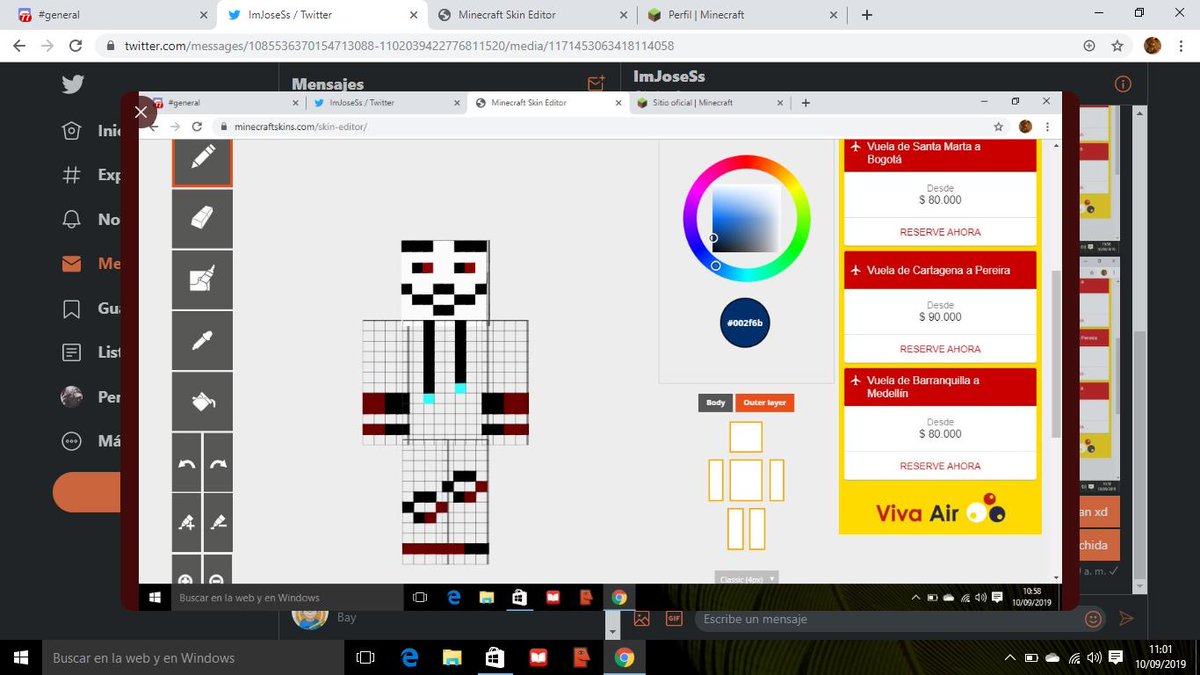This screenshot has width=1200, height=675.
Task: Open Task View on the bottom taskbar
Action: [x=365, y=658]
